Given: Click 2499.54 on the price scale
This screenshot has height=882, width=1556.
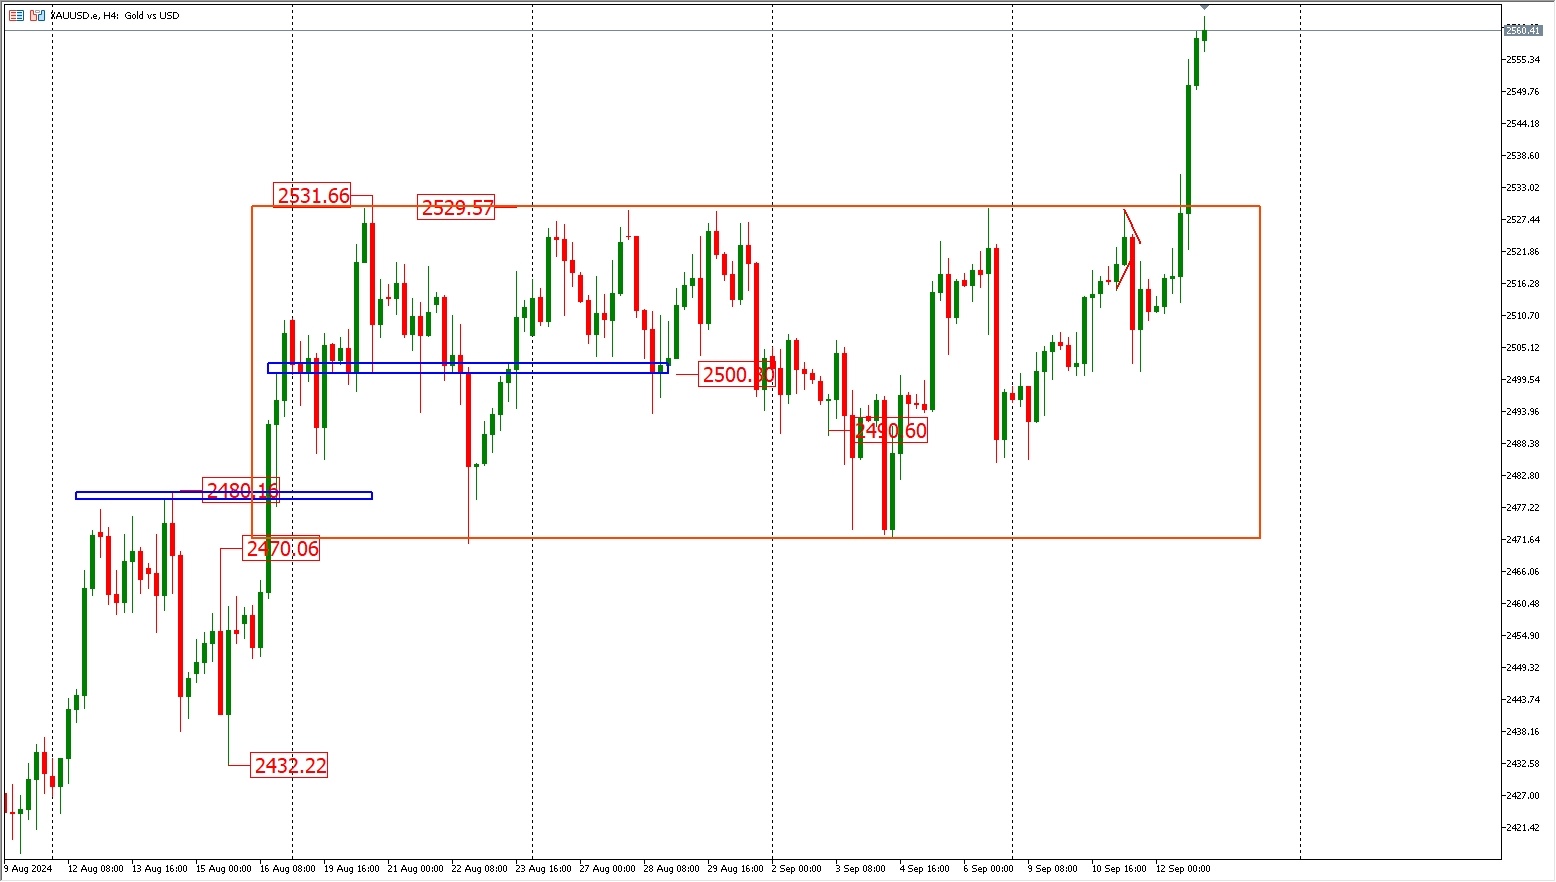Looking at the screenshot, I should pyautogui.click(x=1522, y=380).
